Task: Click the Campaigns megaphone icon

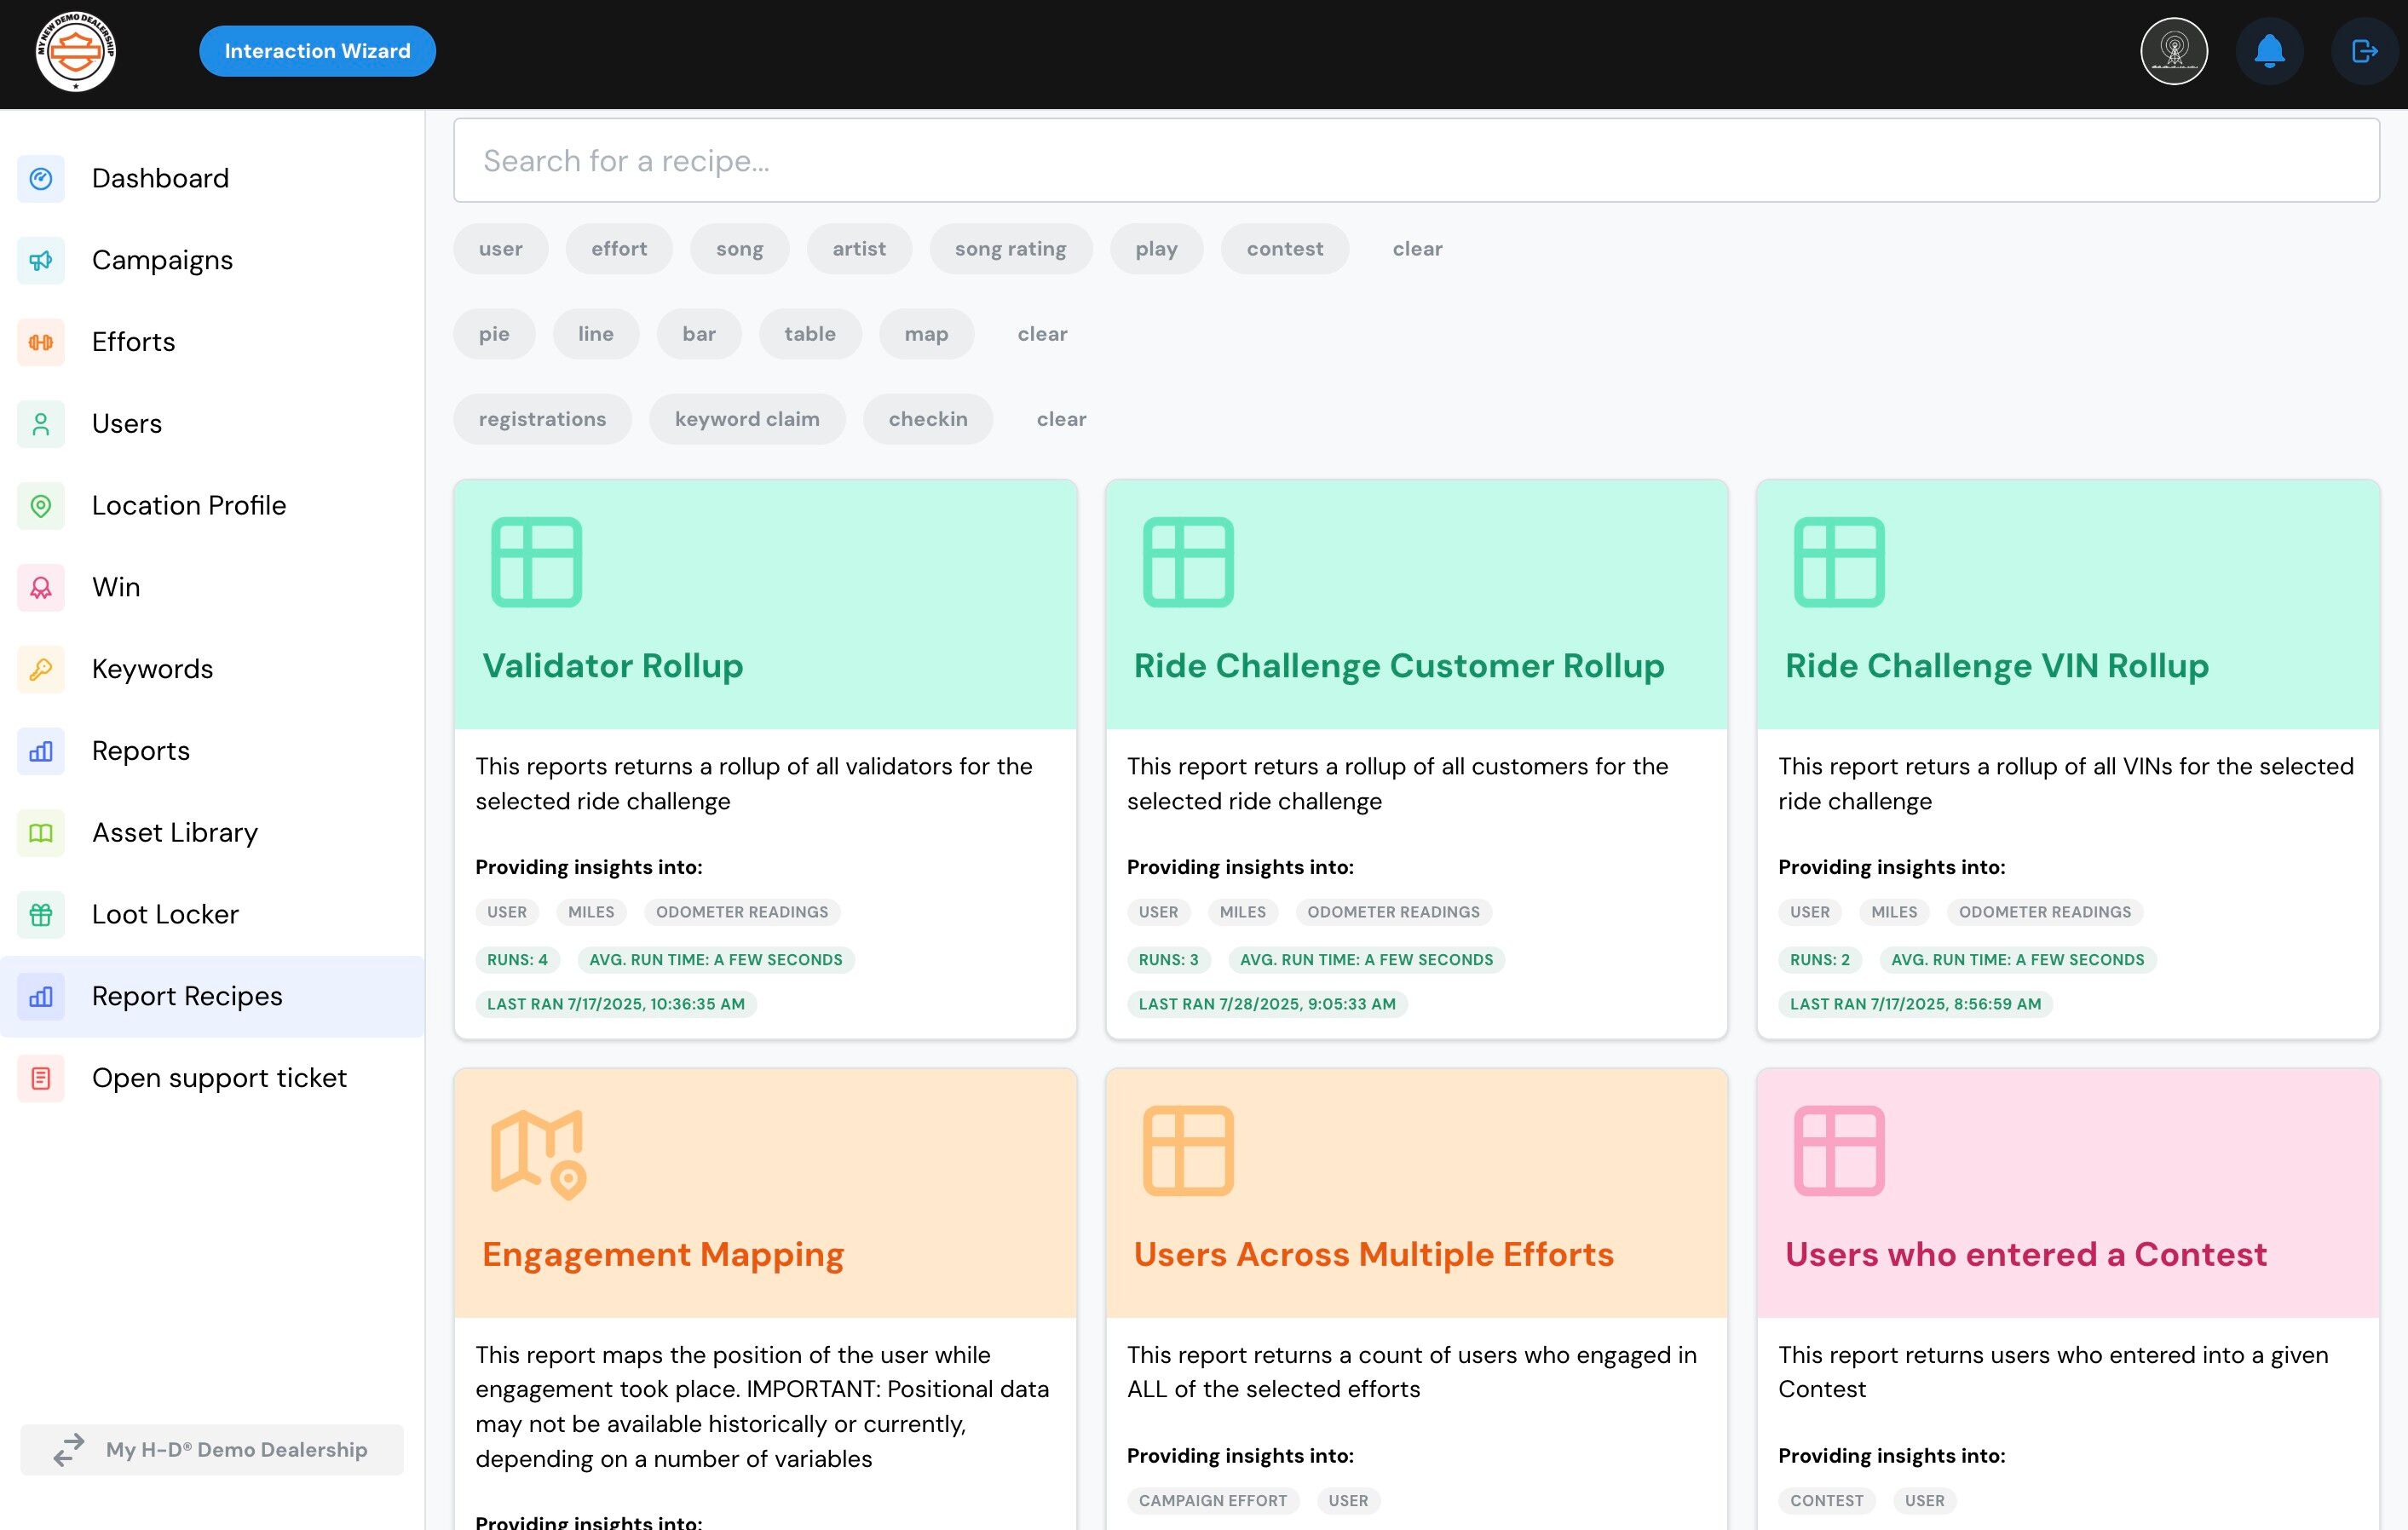Action: [x=41, y=260]
